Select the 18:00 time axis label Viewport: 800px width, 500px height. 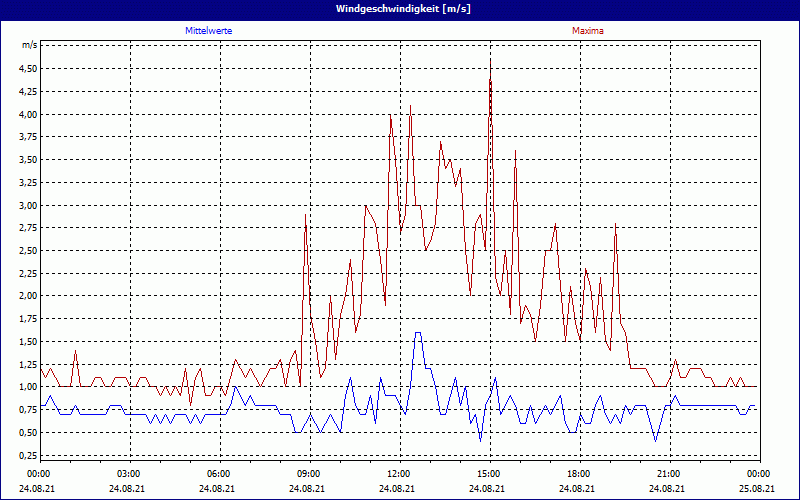click(579, 473)
